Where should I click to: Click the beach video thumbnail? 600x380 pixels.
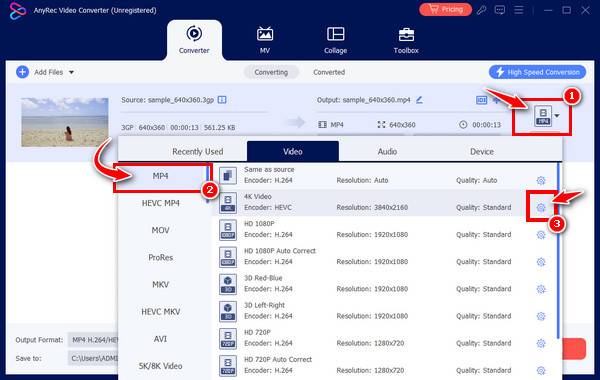[65, 122]
